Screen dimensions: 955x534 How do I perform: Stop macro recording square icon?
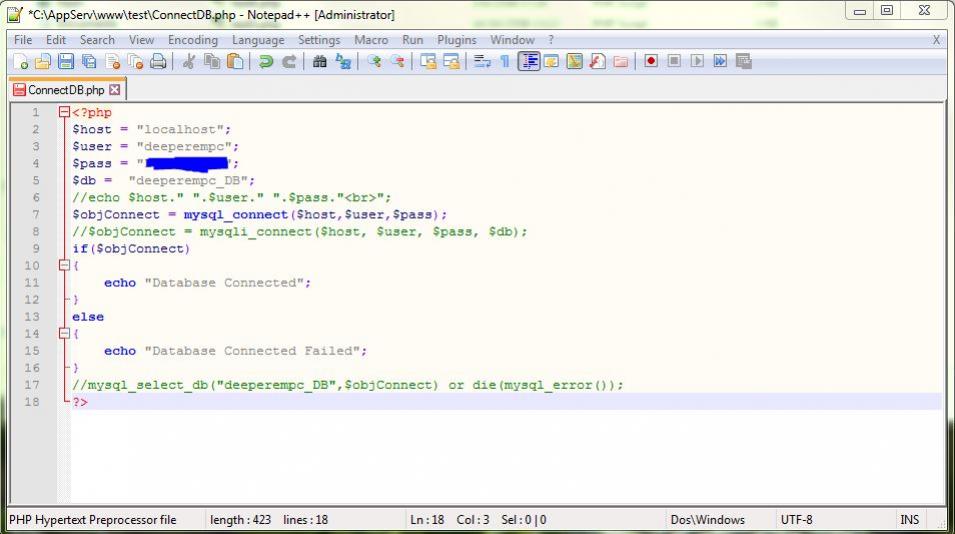(x=674, y=61)
